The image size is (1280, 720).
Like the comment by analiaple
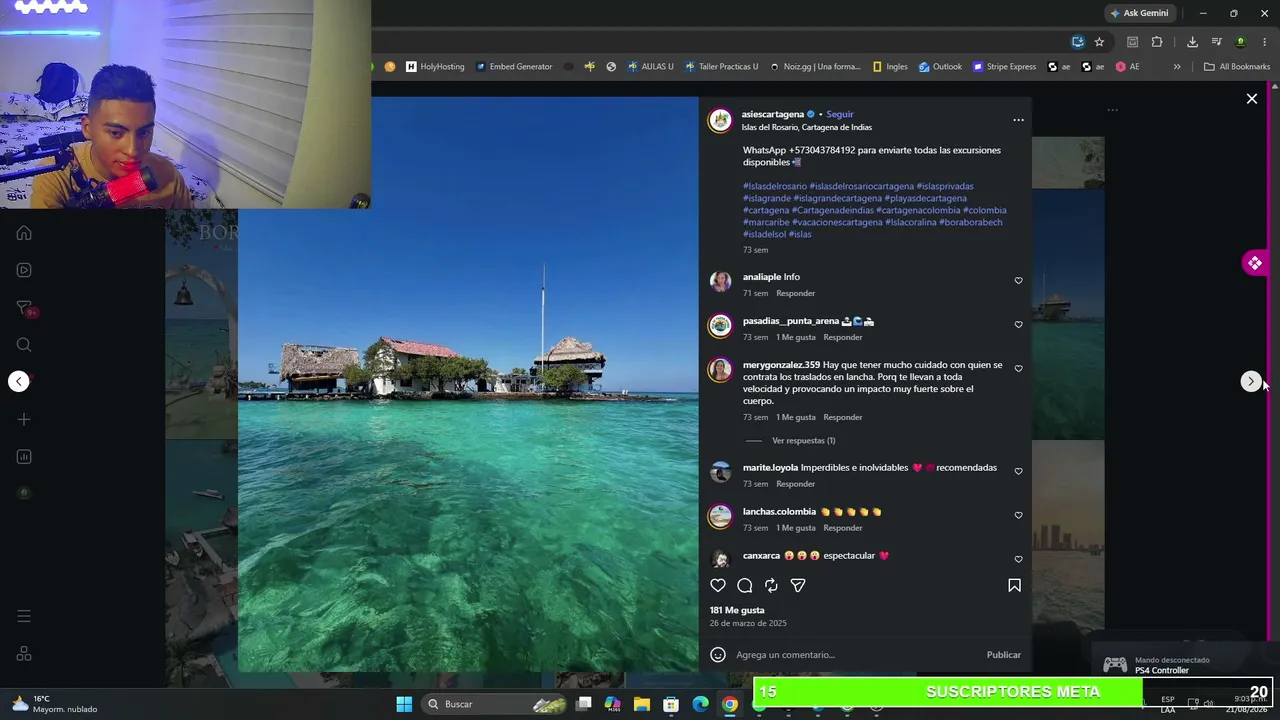click(x=1018, y=281)
